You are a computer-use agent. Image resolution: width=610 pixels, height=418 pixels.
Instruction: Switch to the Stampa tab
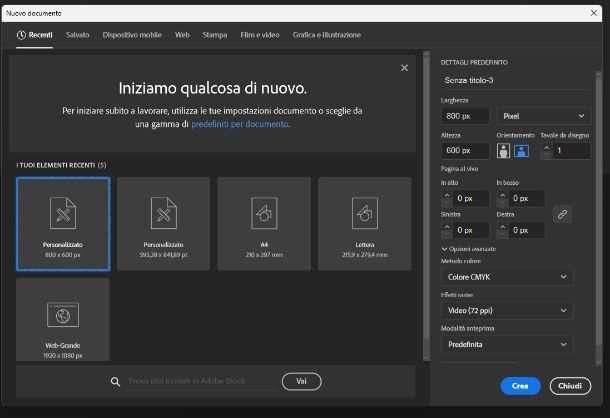click(215, 35)
